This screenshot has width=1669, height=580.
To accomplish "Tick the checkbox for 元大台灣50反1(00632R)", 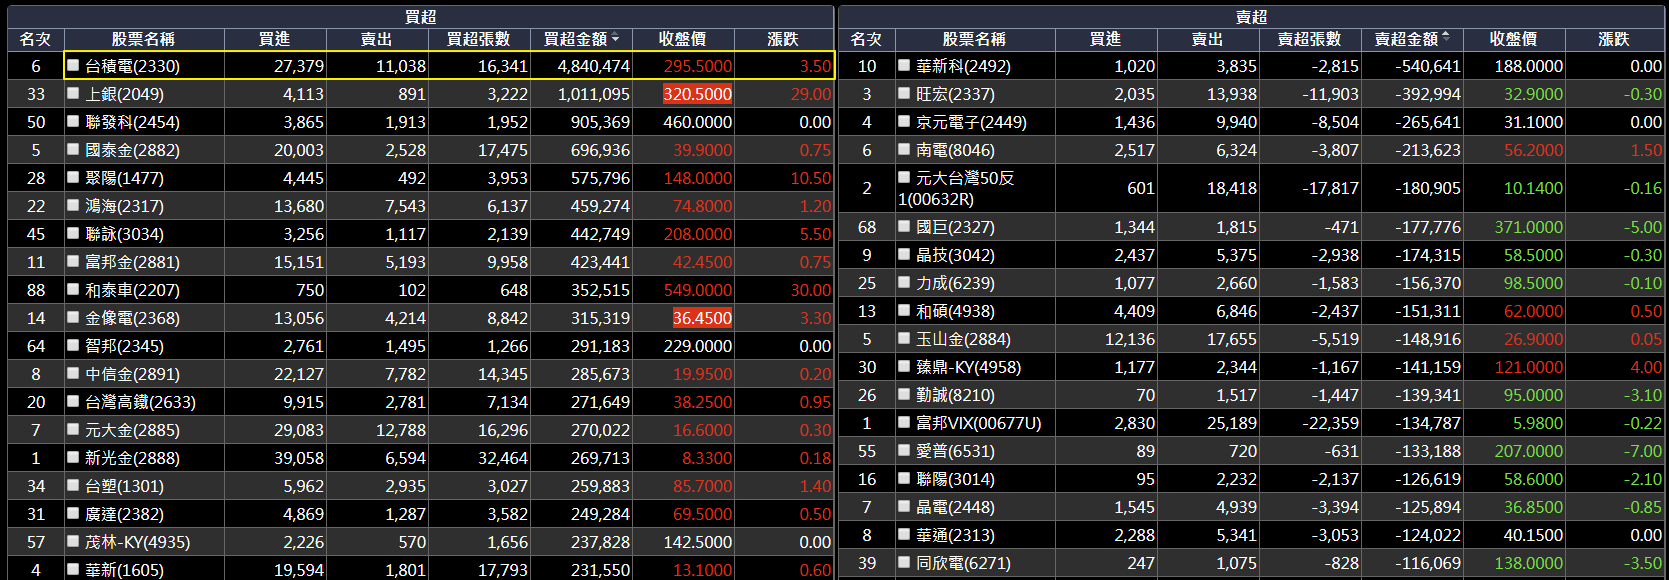I will [x=904, y=177].
